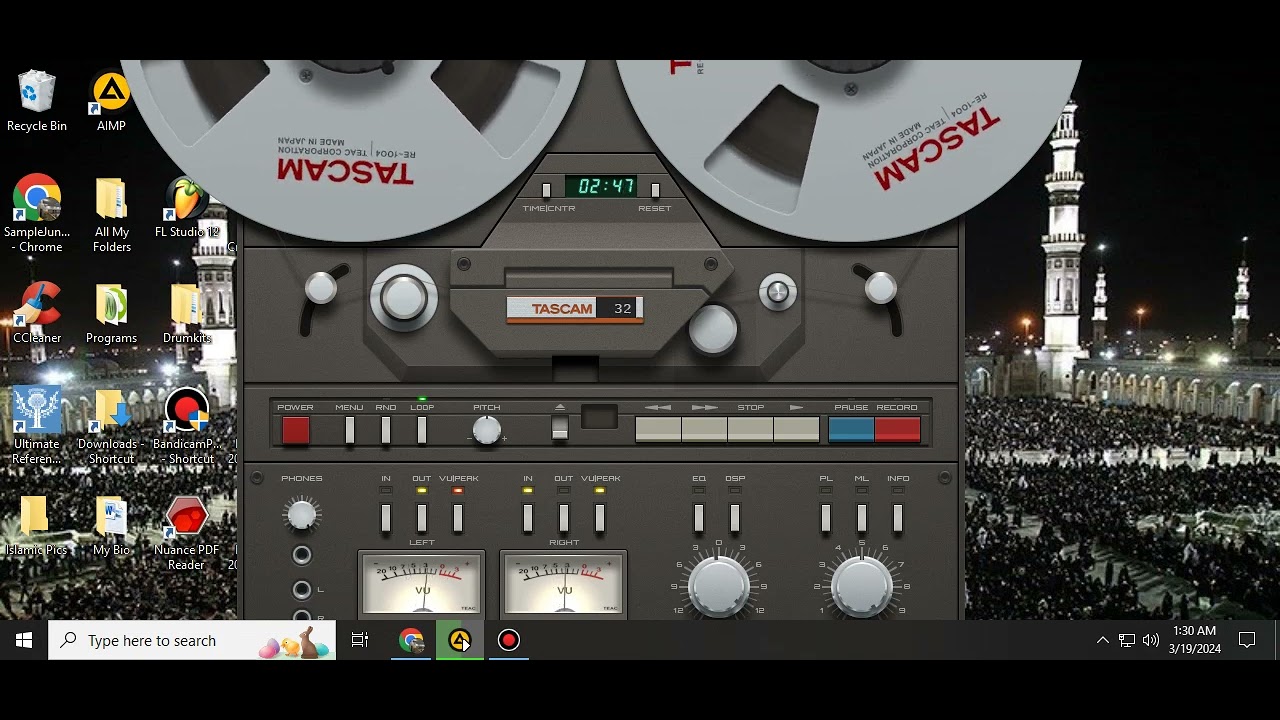Turn off the deck with the POWER button
This screenshot has width=1280, height=720.
tap(296, 430)
